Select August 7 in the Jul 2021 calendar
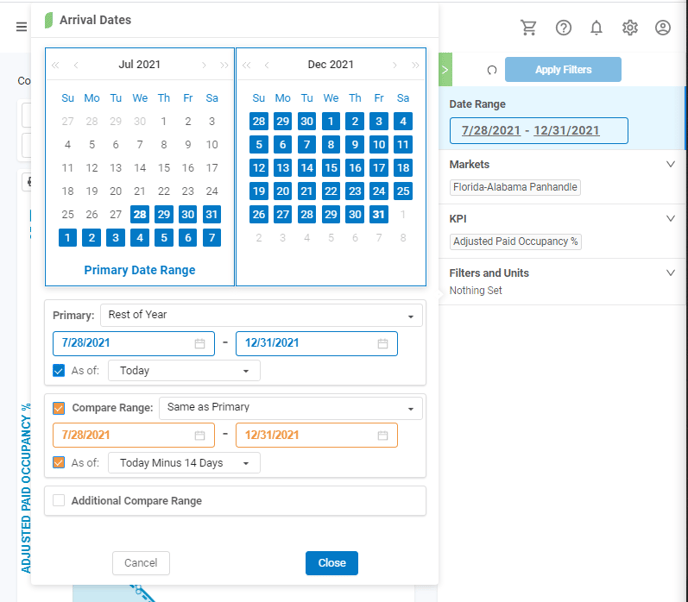 tap(212, 238)
